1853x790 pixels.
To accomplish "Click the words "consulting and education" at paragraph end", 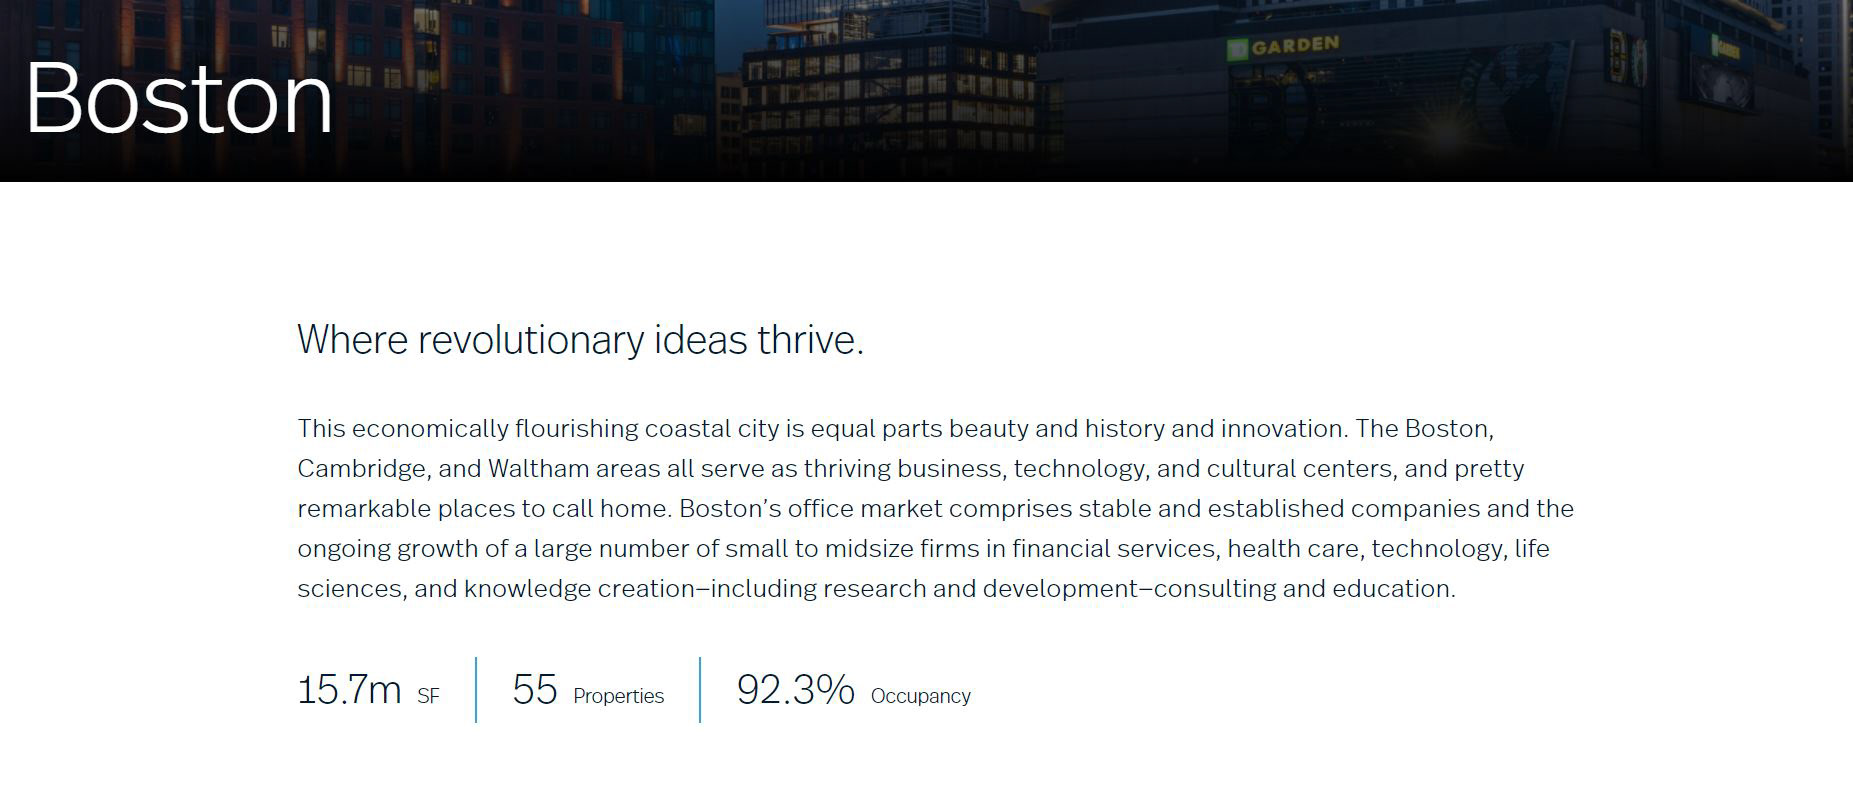I will pyautogui.click(x=1304, y=589).
